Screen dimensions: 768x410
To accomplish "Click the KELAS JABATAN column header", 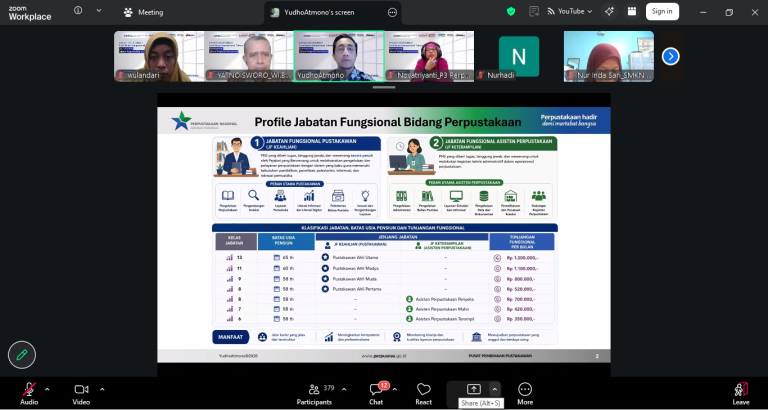I will pyautogui.click(x=236, y=241).
